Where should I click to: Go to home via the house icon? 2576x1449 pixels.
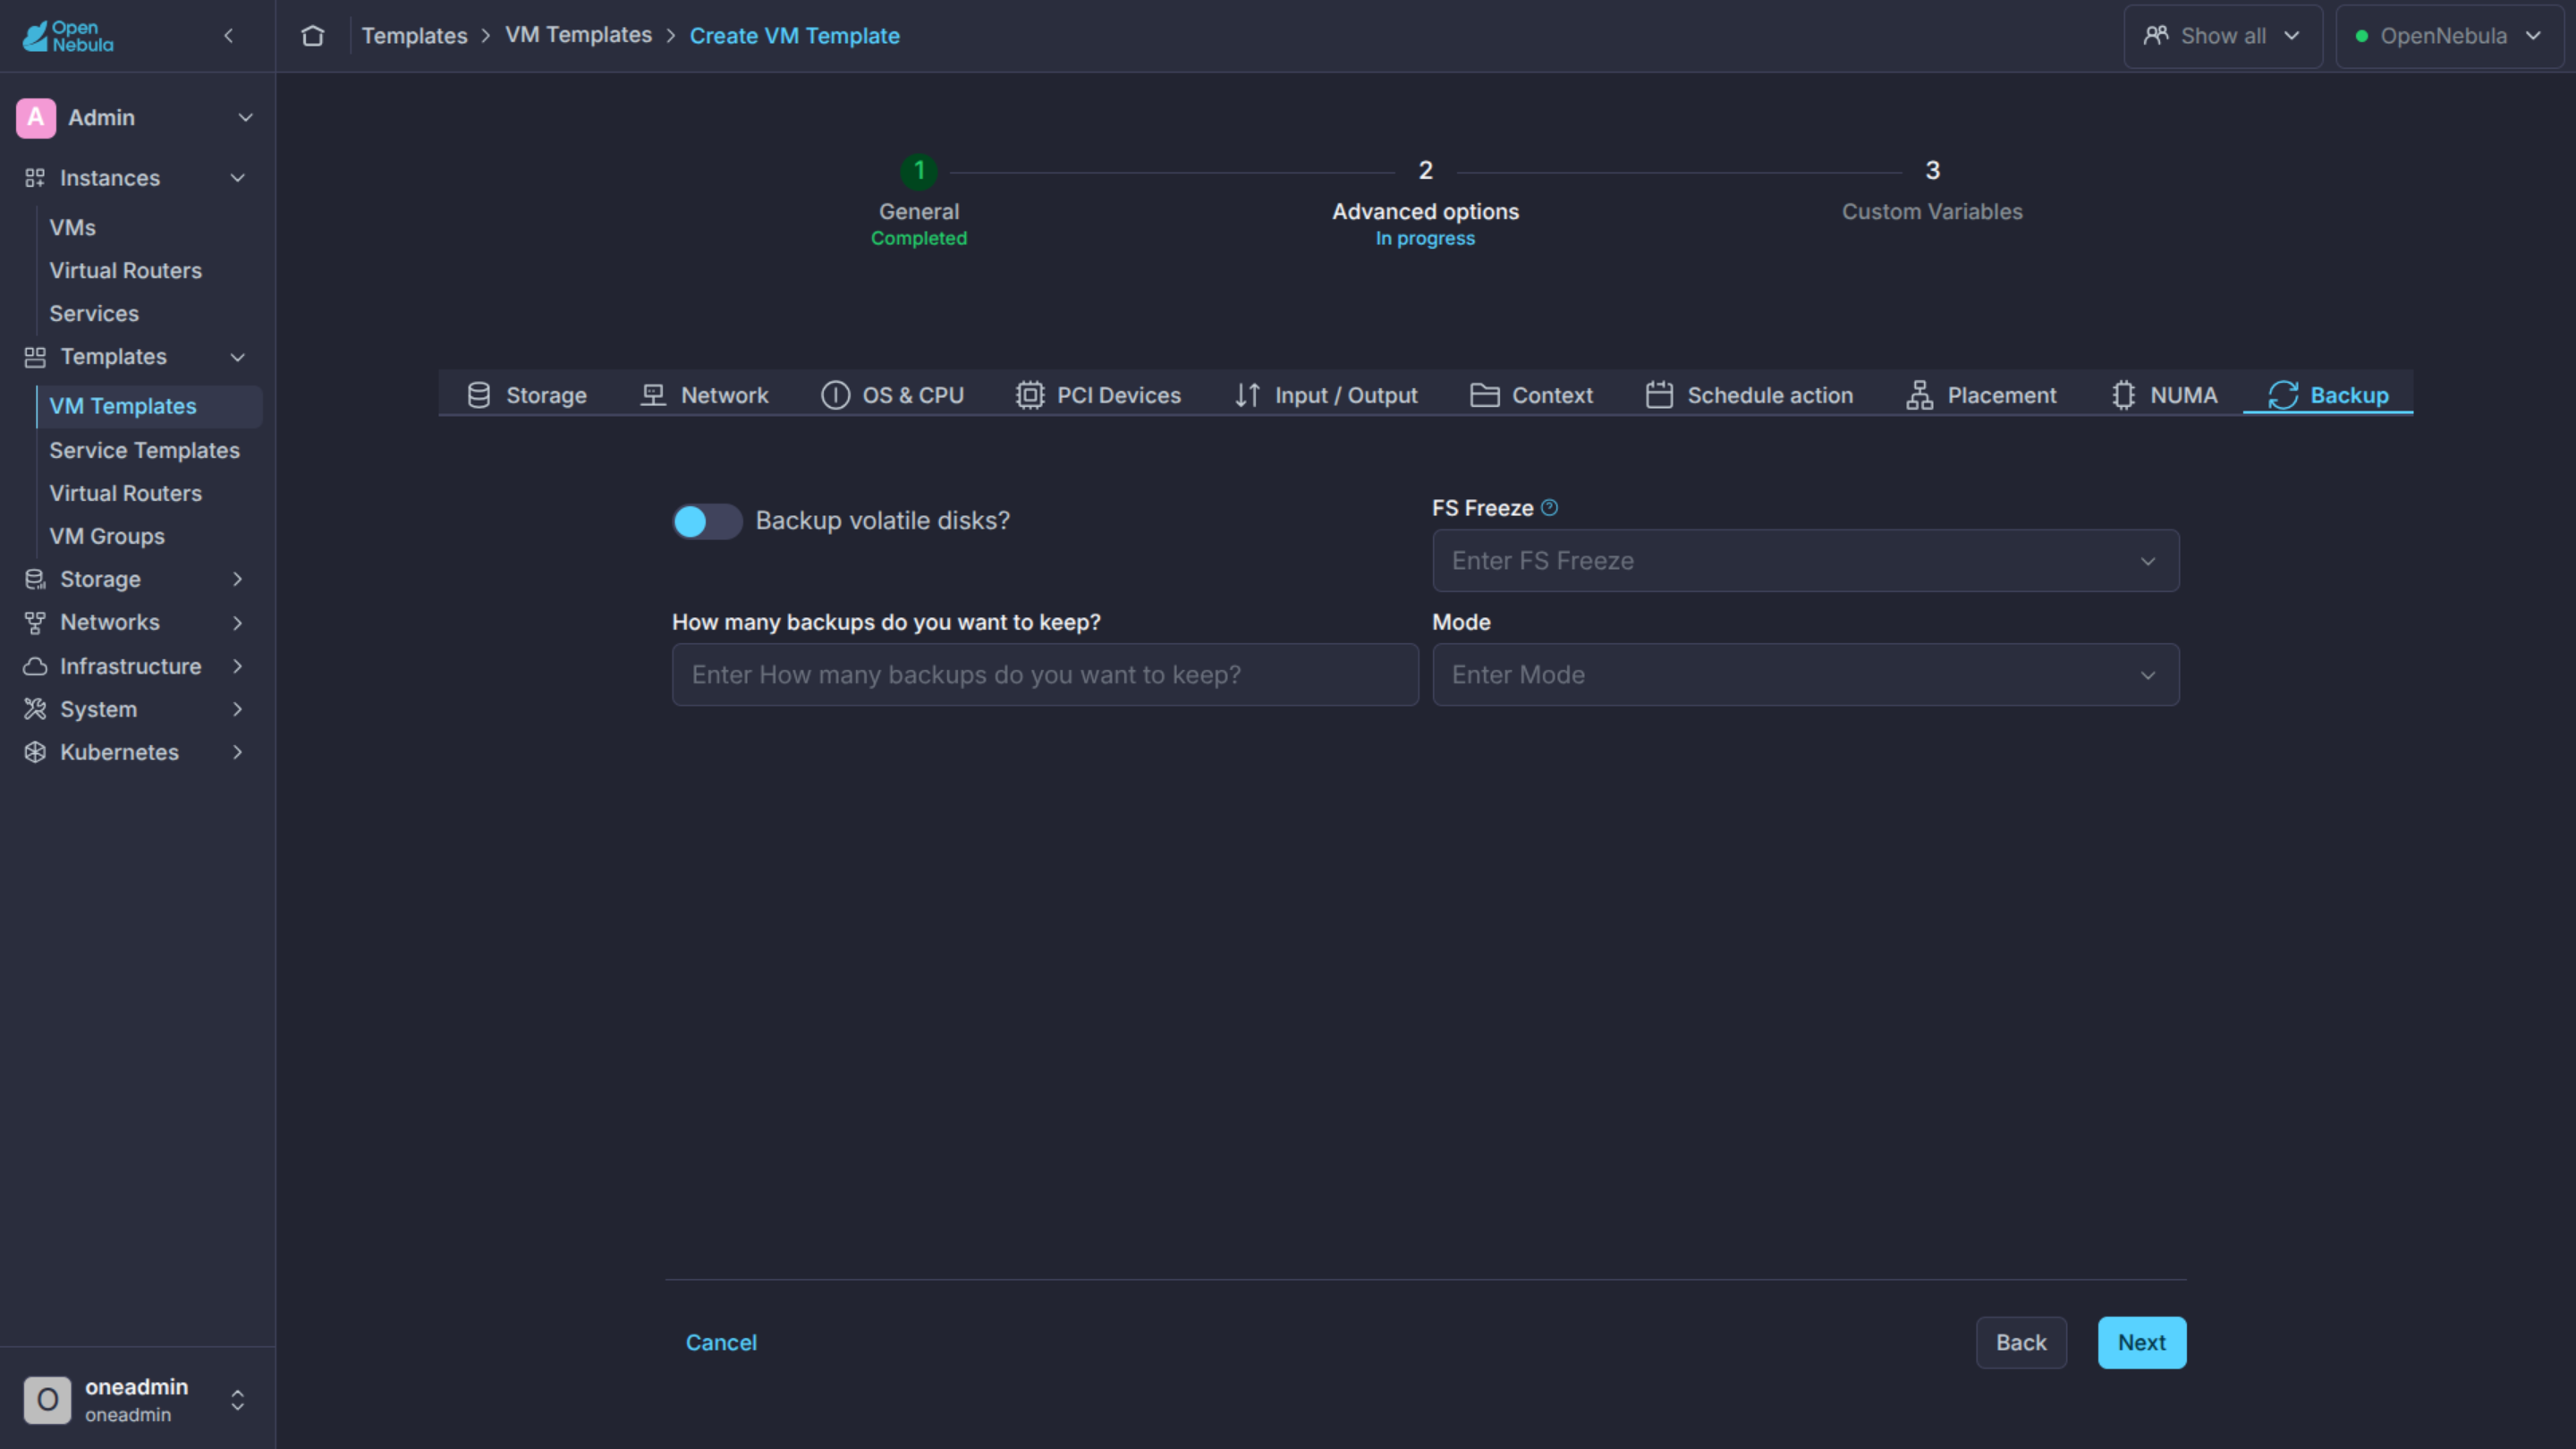tap(313, 36)
